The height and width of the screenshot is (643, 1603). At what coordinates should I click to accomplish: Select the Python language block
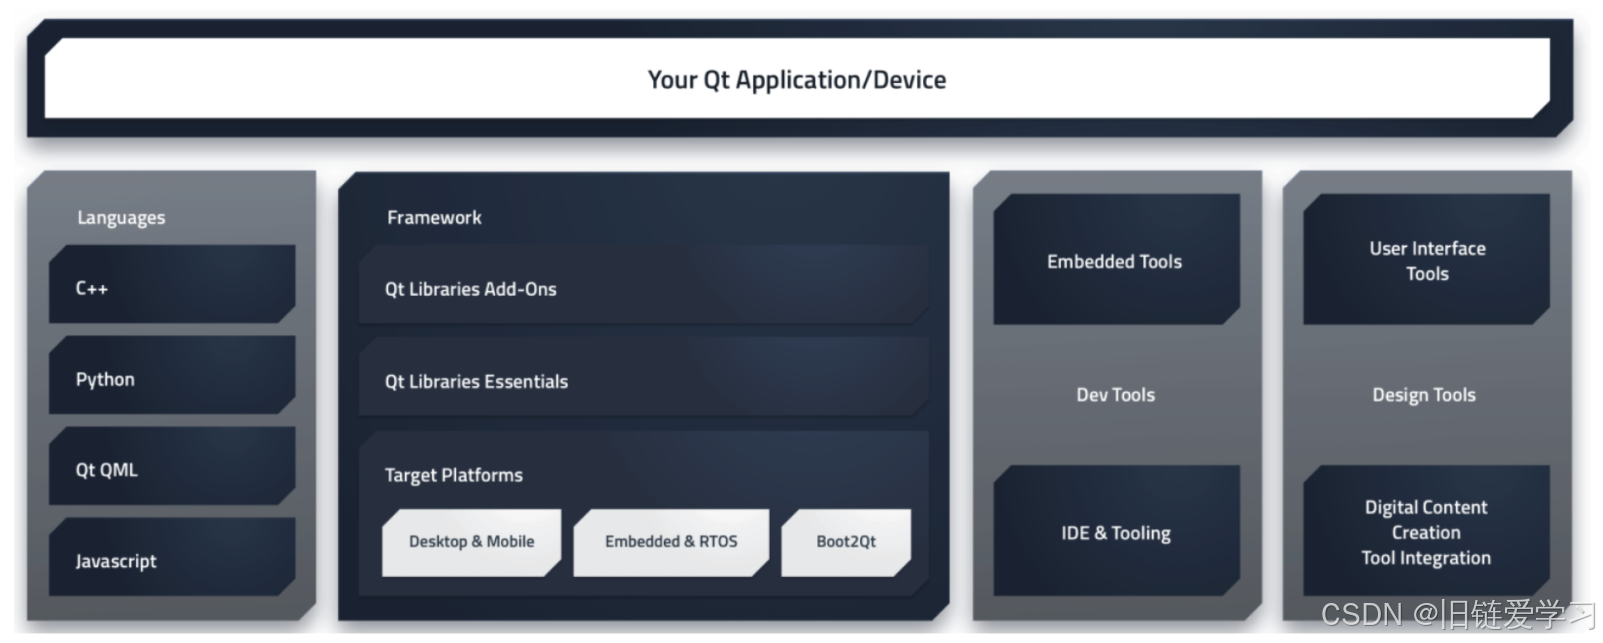click(172, 375)
